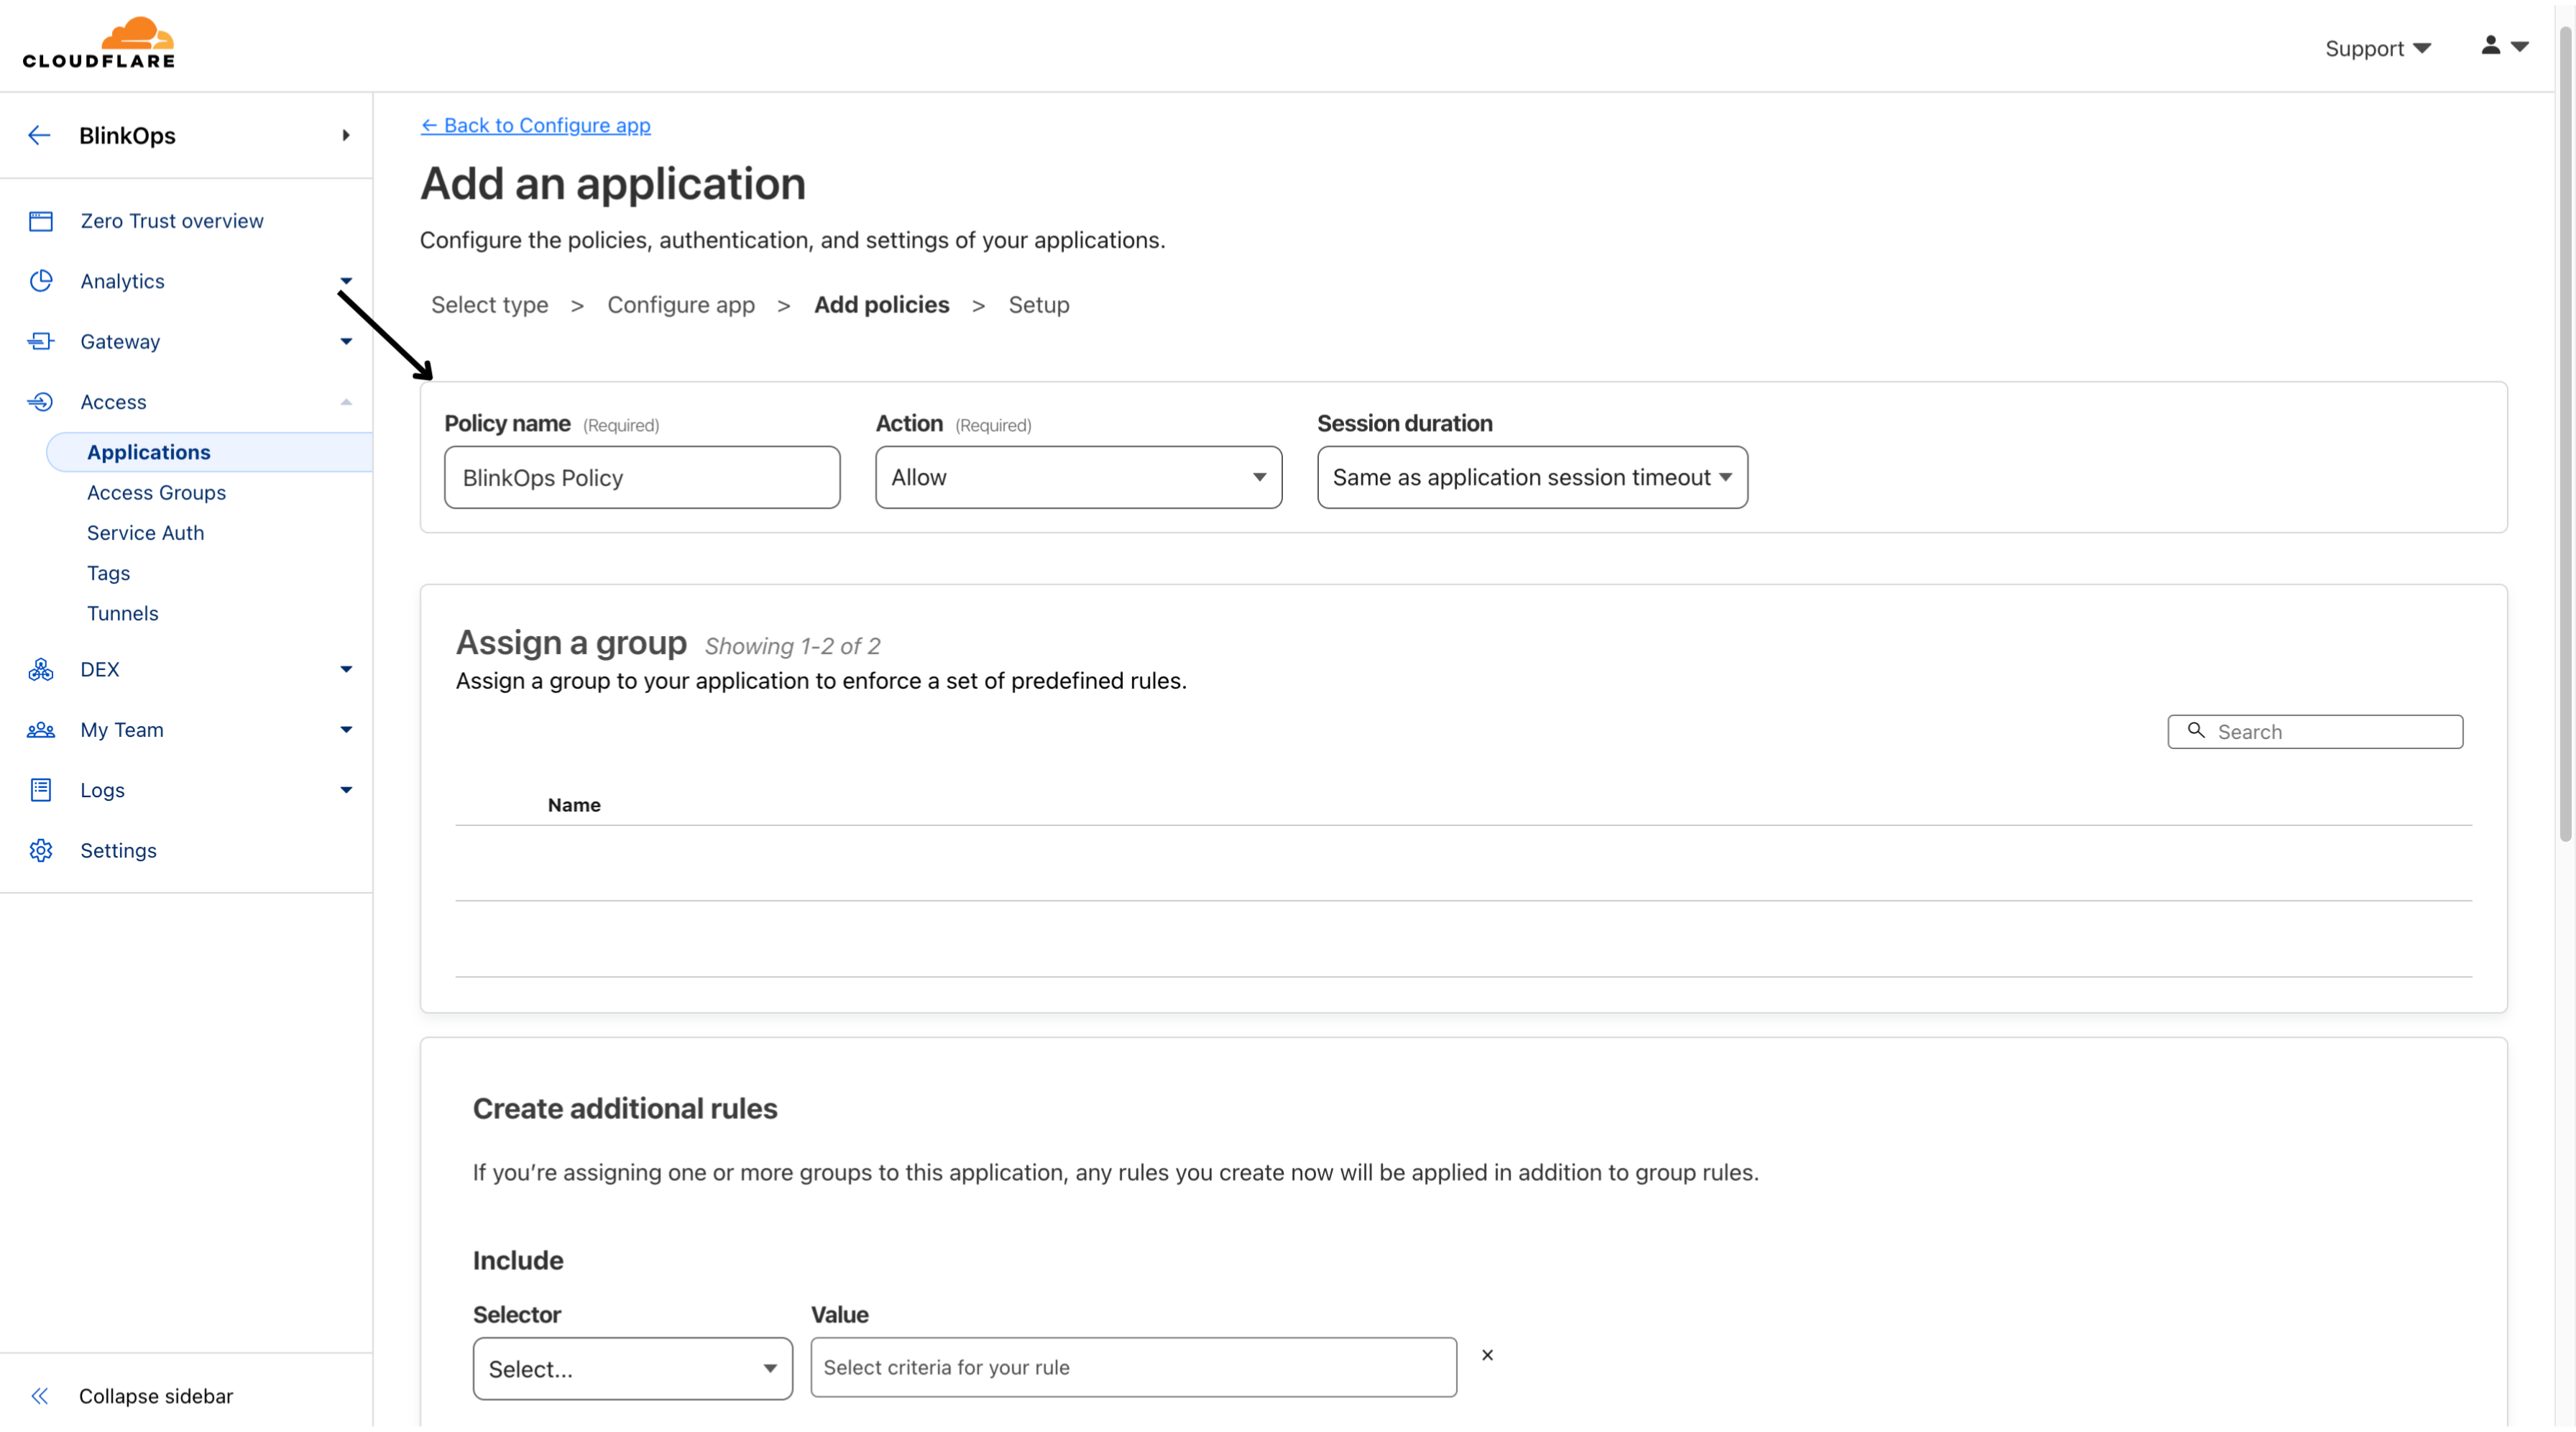
Task: Open the Action dropdown set to Allow
Action: coord(1079,477)
